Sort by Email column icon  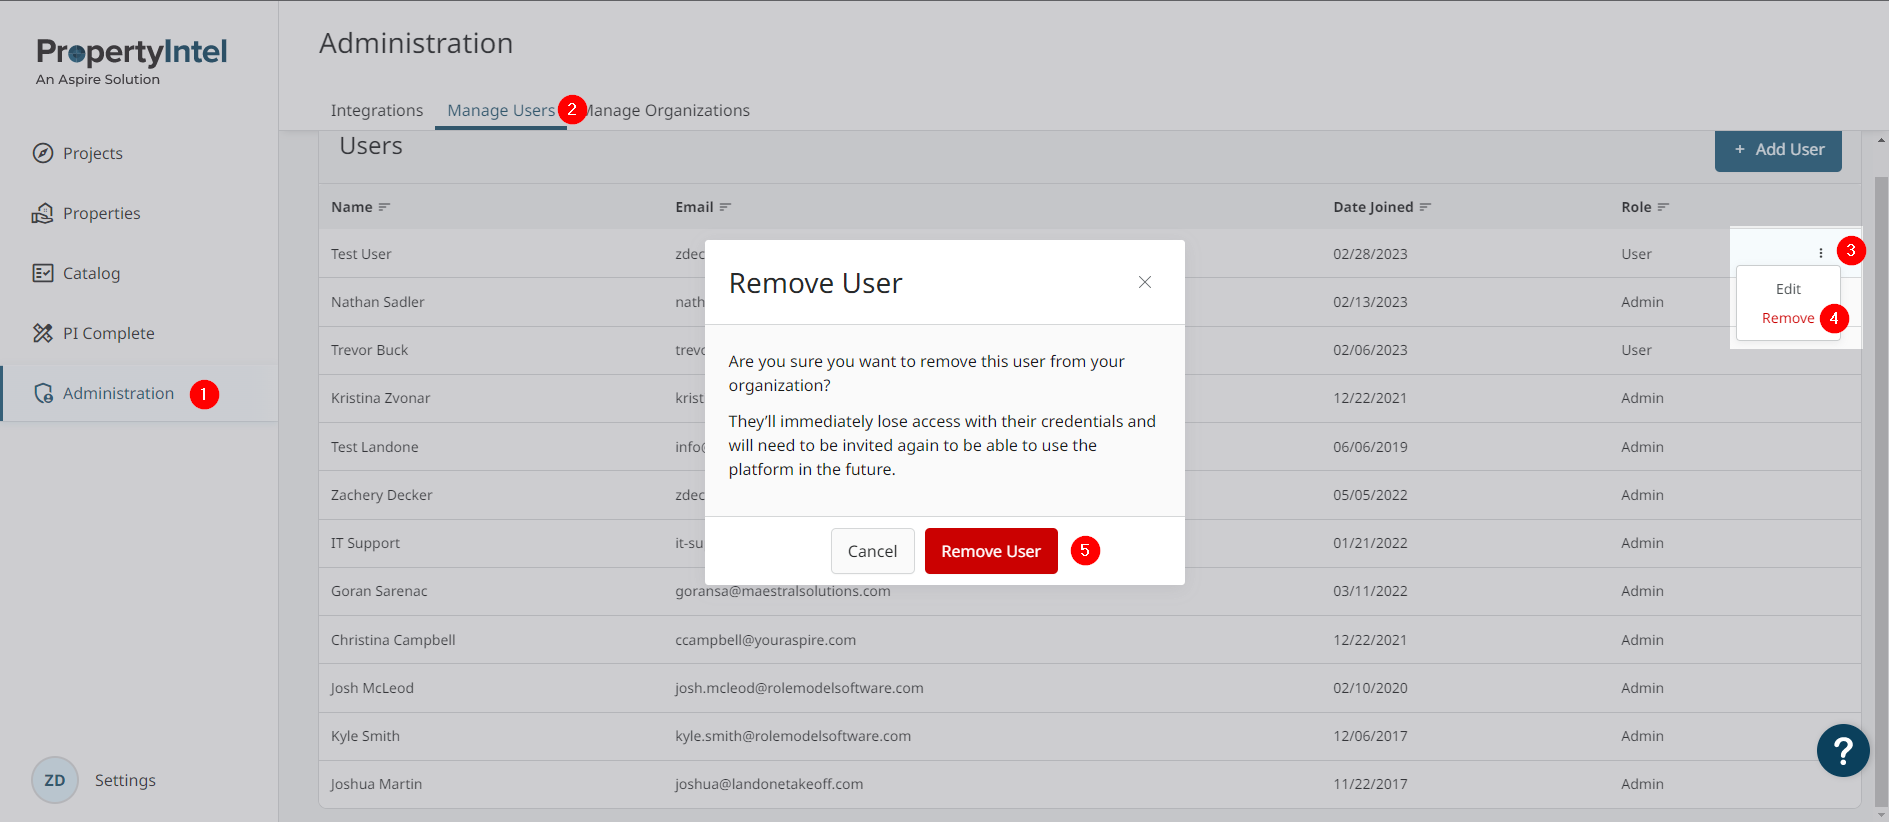tap(726, 207)
